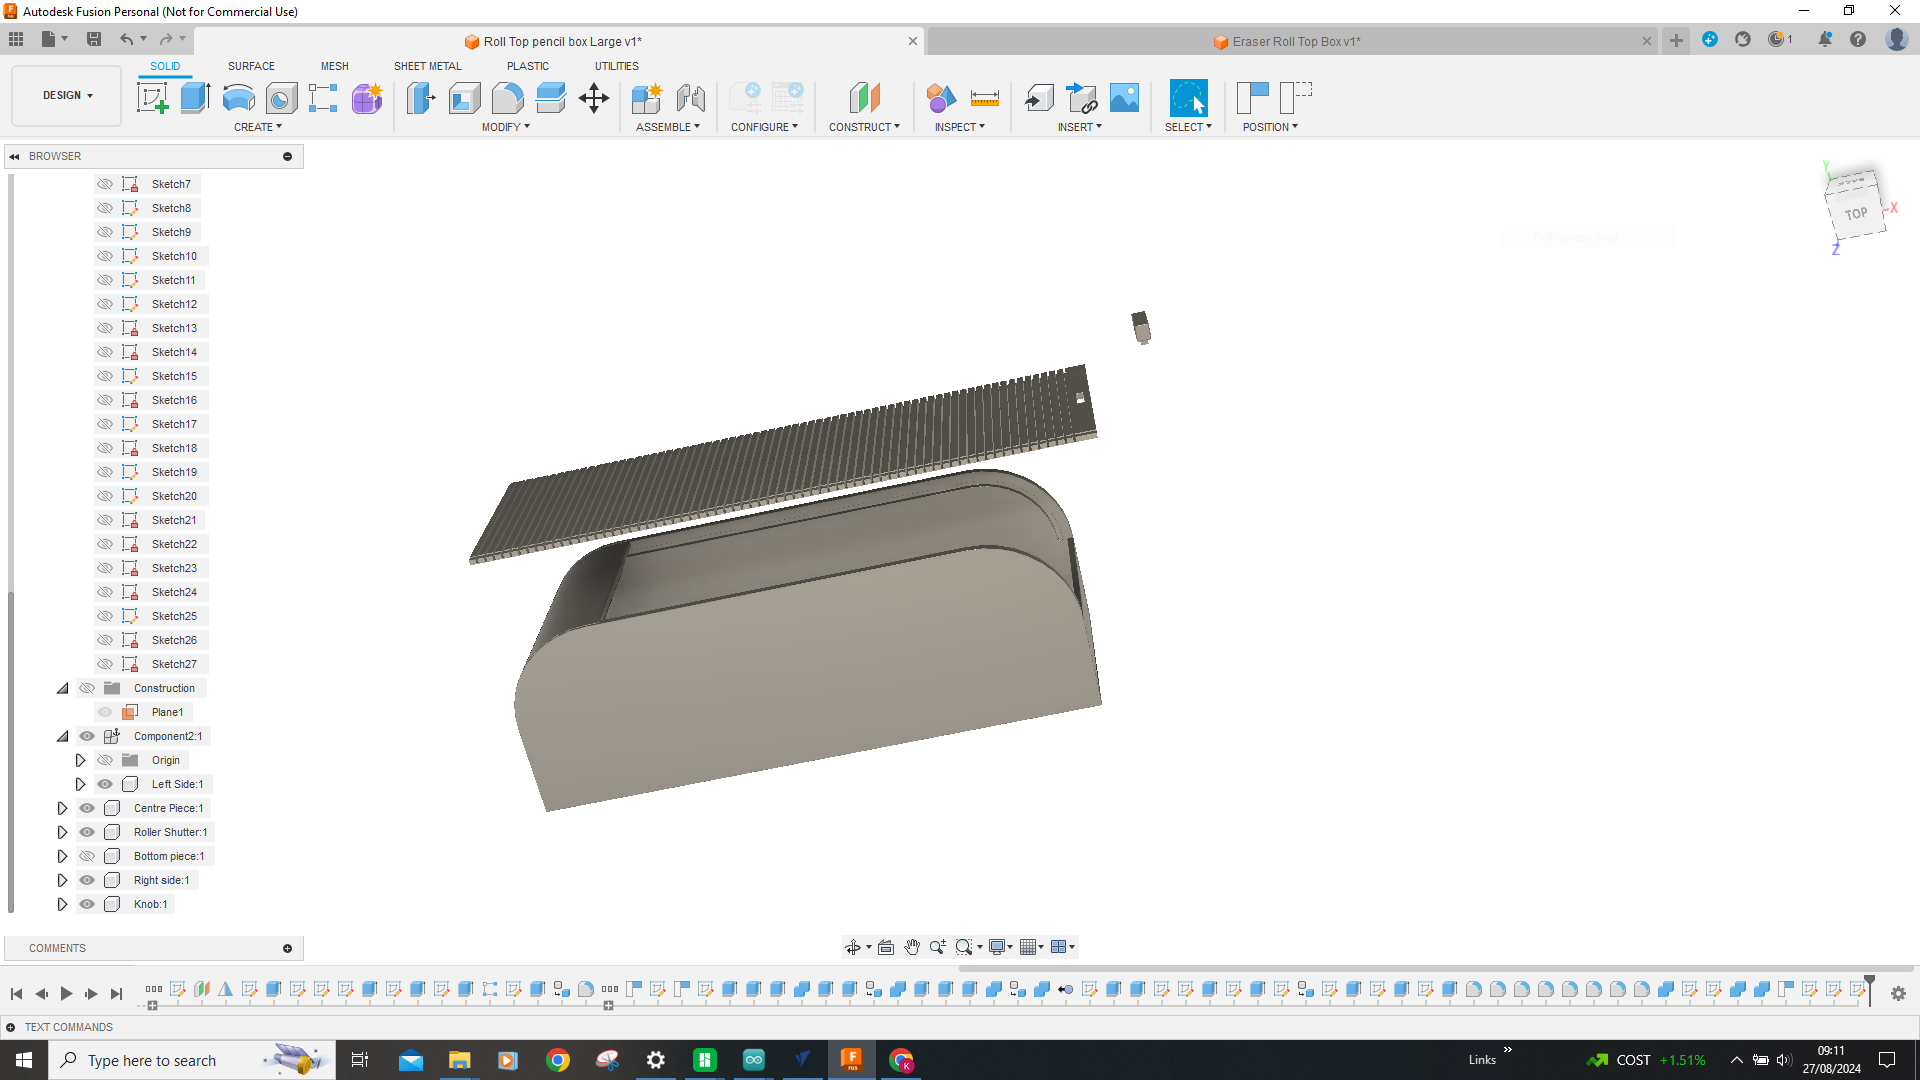Select the Create Sketch tool
The image size is (1920, 1080).
click(x=152, y=98)
